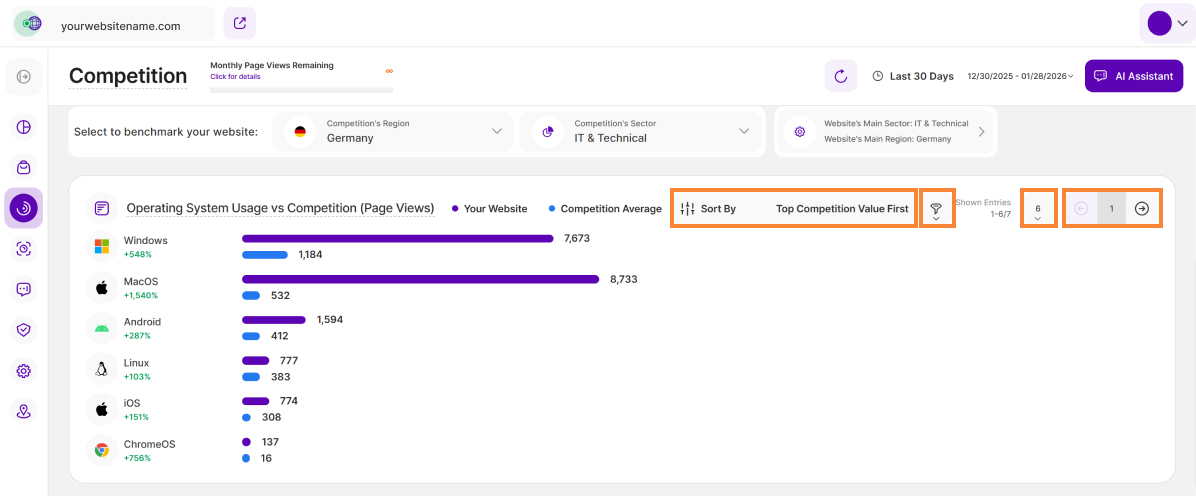This screenshot has width=1196, height=496.
Task: Open website in new tab icon
Action: (239, 23)
